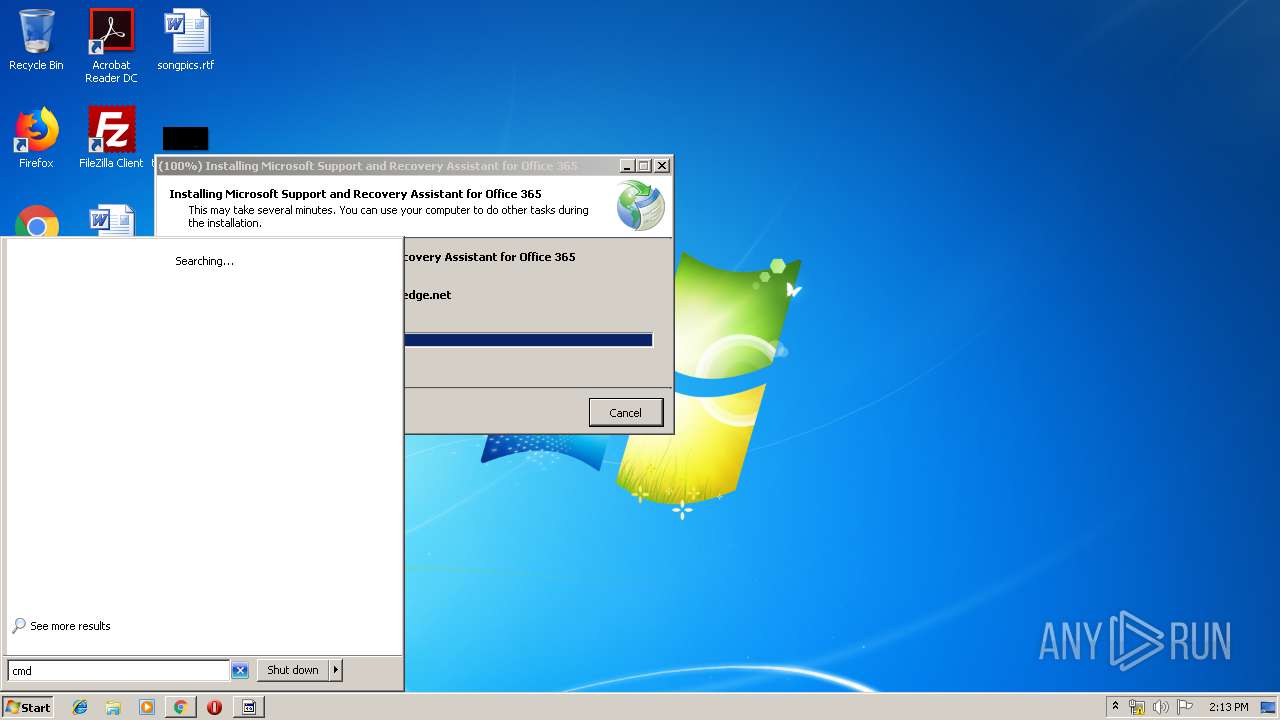Launch Firefox from desktop
This screenshot has height=720, width=1280.
pos(36,138)
